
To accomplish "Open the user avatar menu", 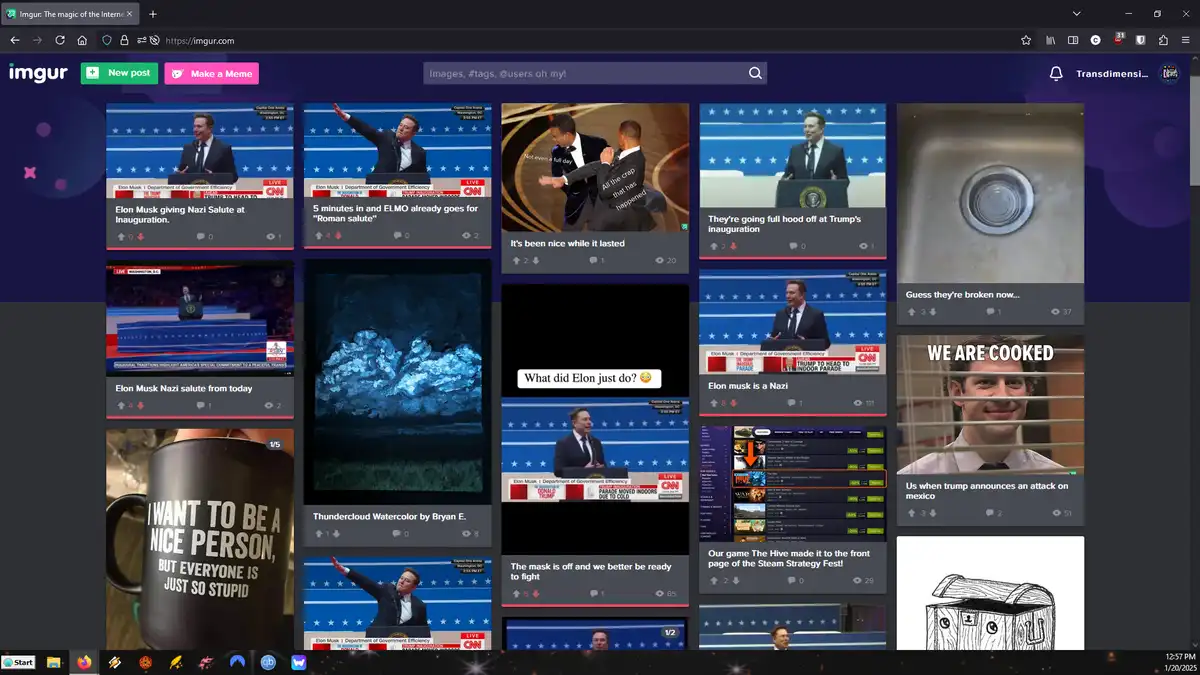I will coord(1169,74).
